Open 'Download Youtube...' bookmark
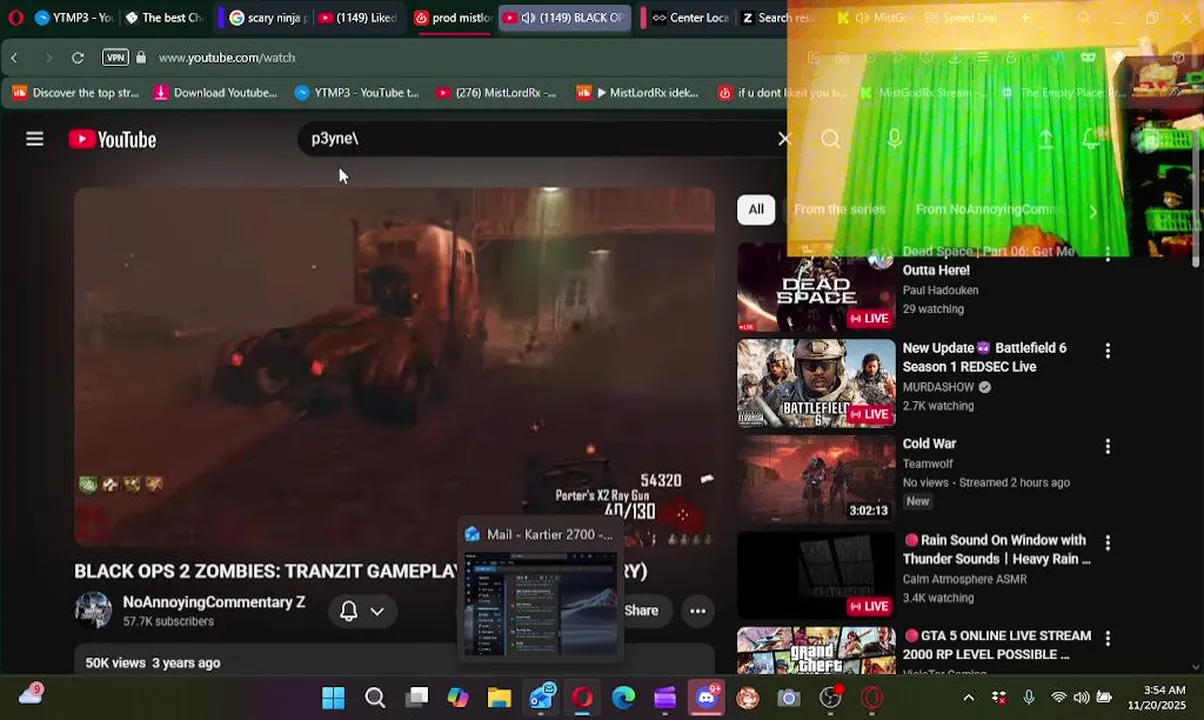The height and width of the screenshot is (720, 1204). click(215, 93)
